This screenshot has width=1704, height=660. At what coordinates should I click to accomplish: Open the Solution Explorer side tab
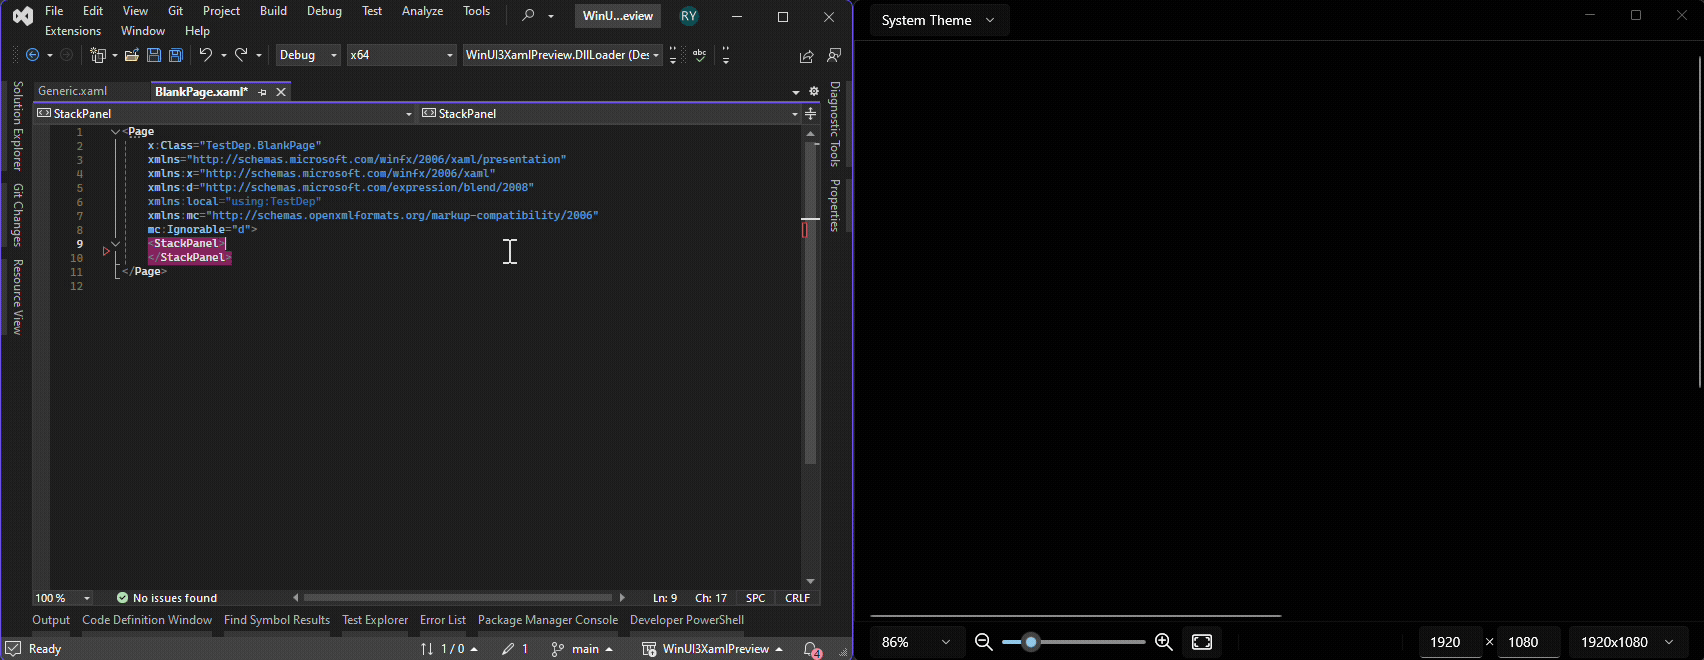click(x=17, y=126)
